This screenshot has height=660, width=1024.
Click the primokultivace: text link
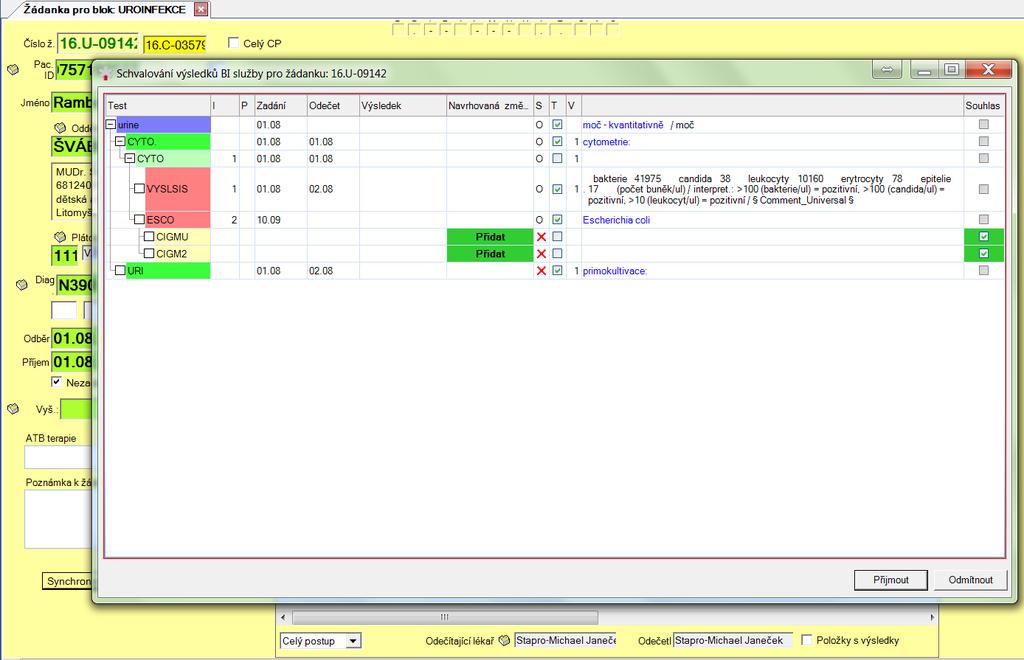(615, 271)
